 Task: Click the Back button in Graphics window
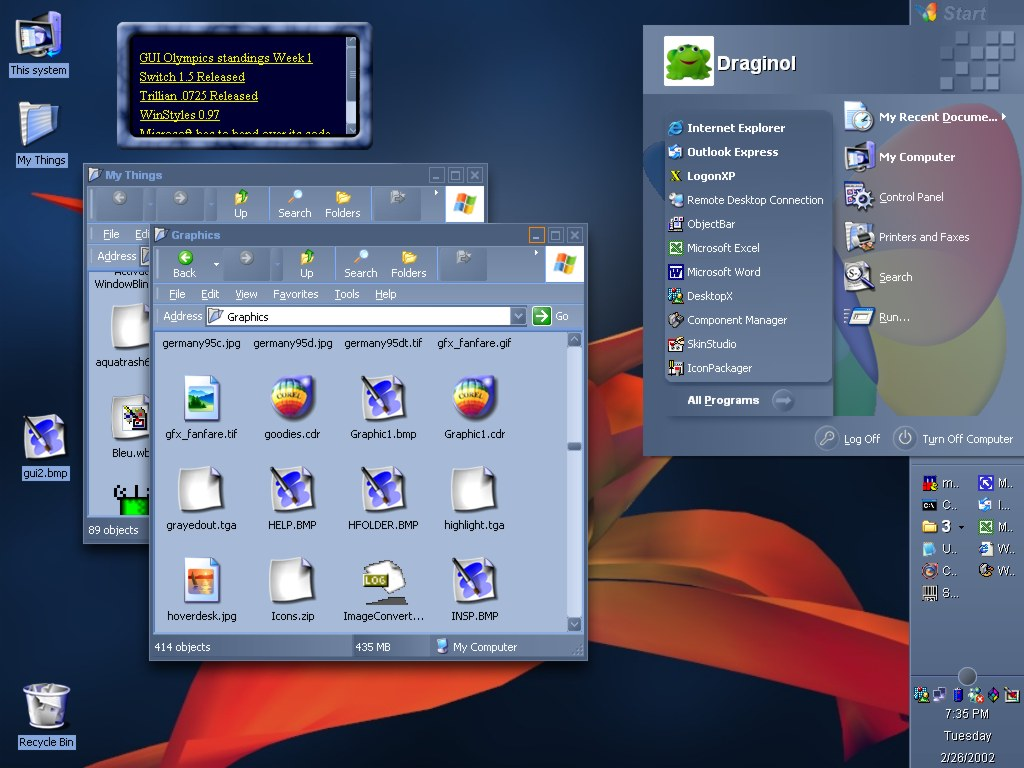tap(185, 264)
